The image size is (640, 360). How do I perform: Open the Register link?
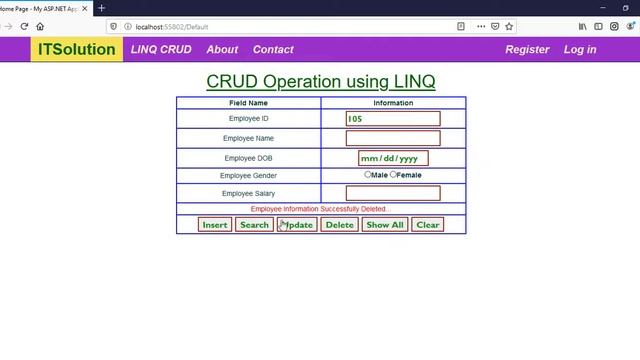click(x=527, y=49)
